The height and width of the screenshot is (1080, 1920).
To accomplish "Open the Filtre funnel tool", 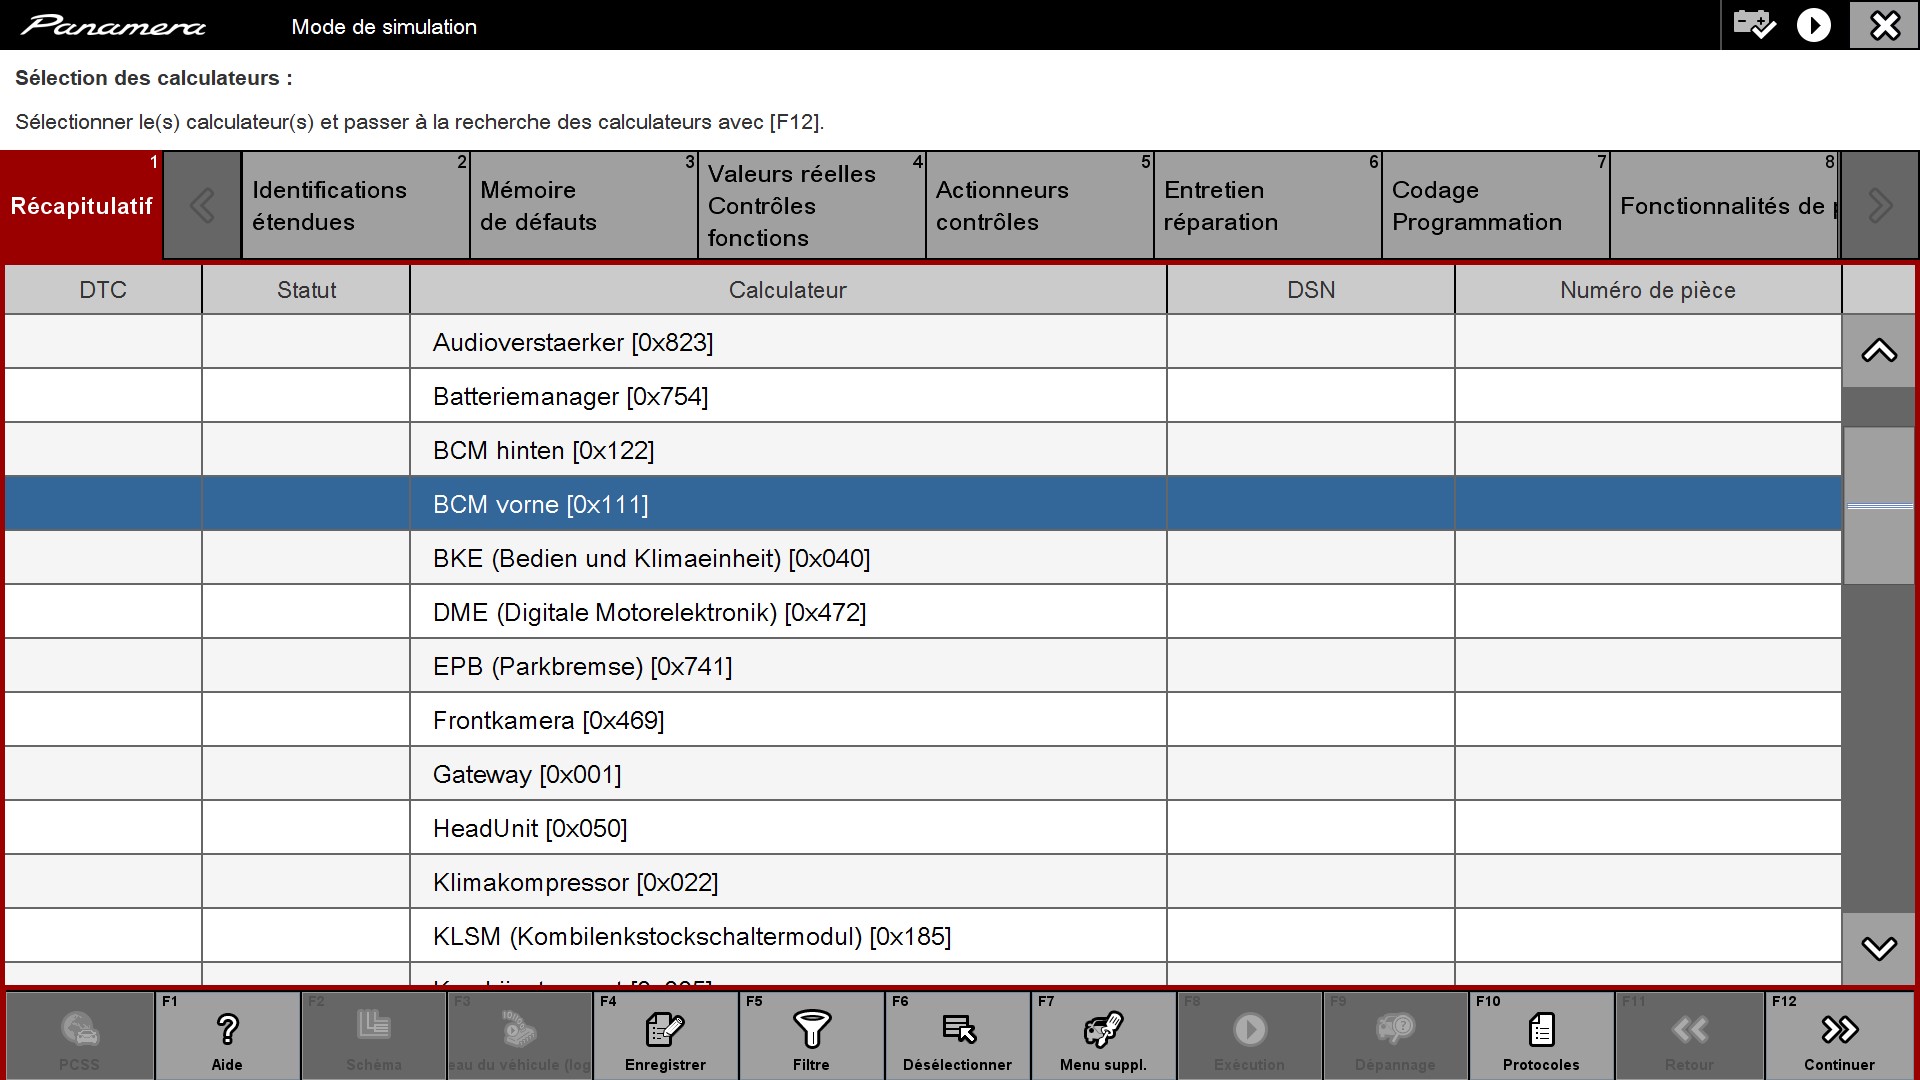I will point(811,1035).
